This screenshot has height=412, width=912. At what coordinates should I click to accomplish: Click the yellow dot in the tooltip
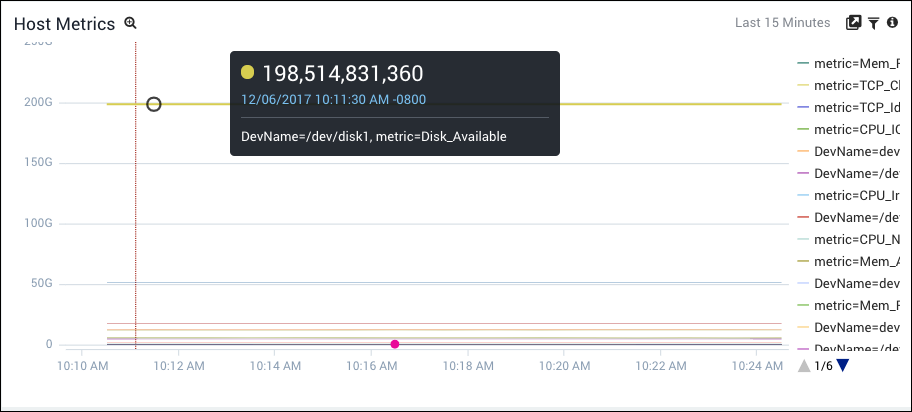coord(248,73)
